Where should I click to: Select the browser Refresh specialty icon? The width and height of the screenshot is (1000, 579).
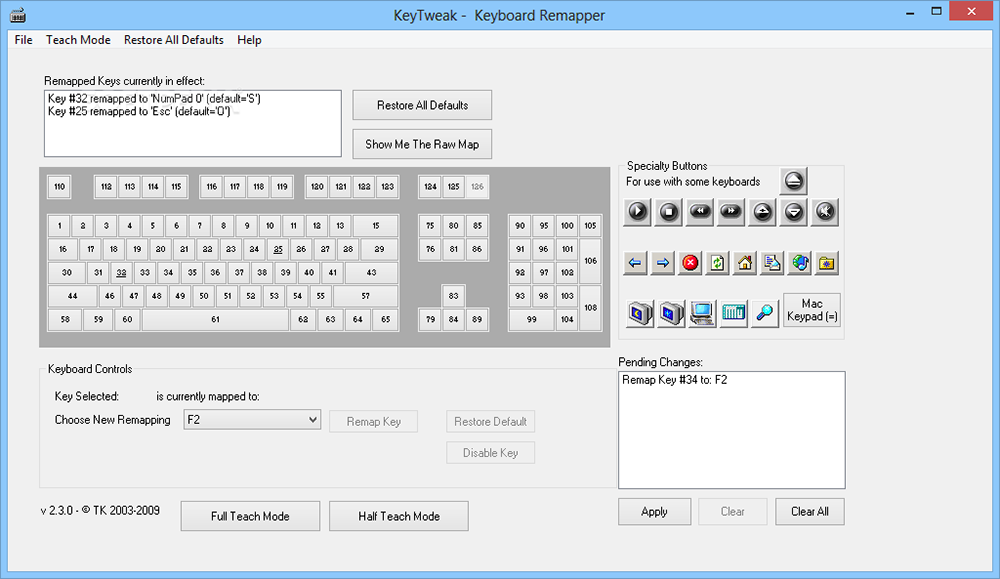coord(717,263)
